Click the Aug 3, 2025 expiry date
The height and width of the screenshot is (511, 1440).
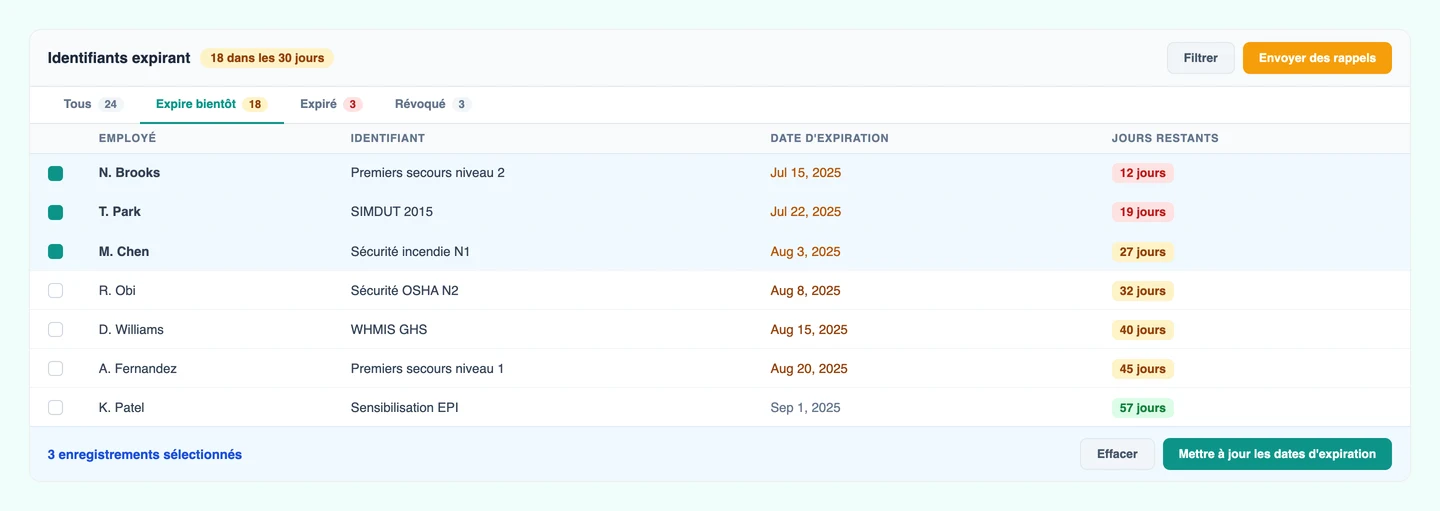click(x=805, y=252)
